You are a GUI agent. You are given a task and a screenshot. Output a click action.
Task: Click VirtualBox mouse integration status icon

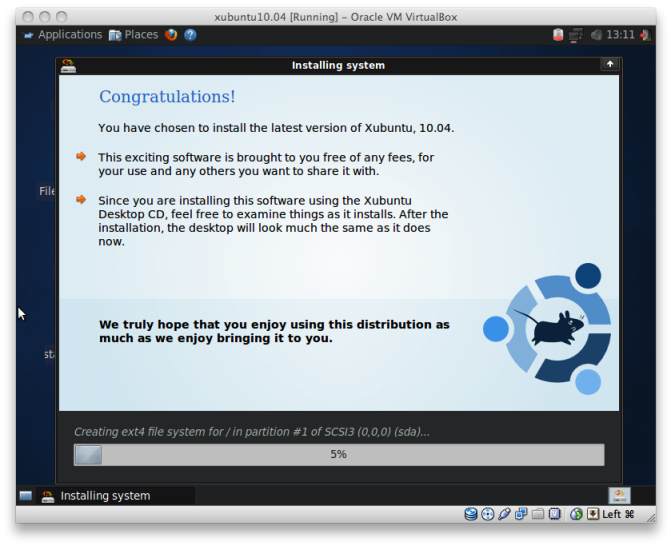pyautogui.click(x=576, y=514)
